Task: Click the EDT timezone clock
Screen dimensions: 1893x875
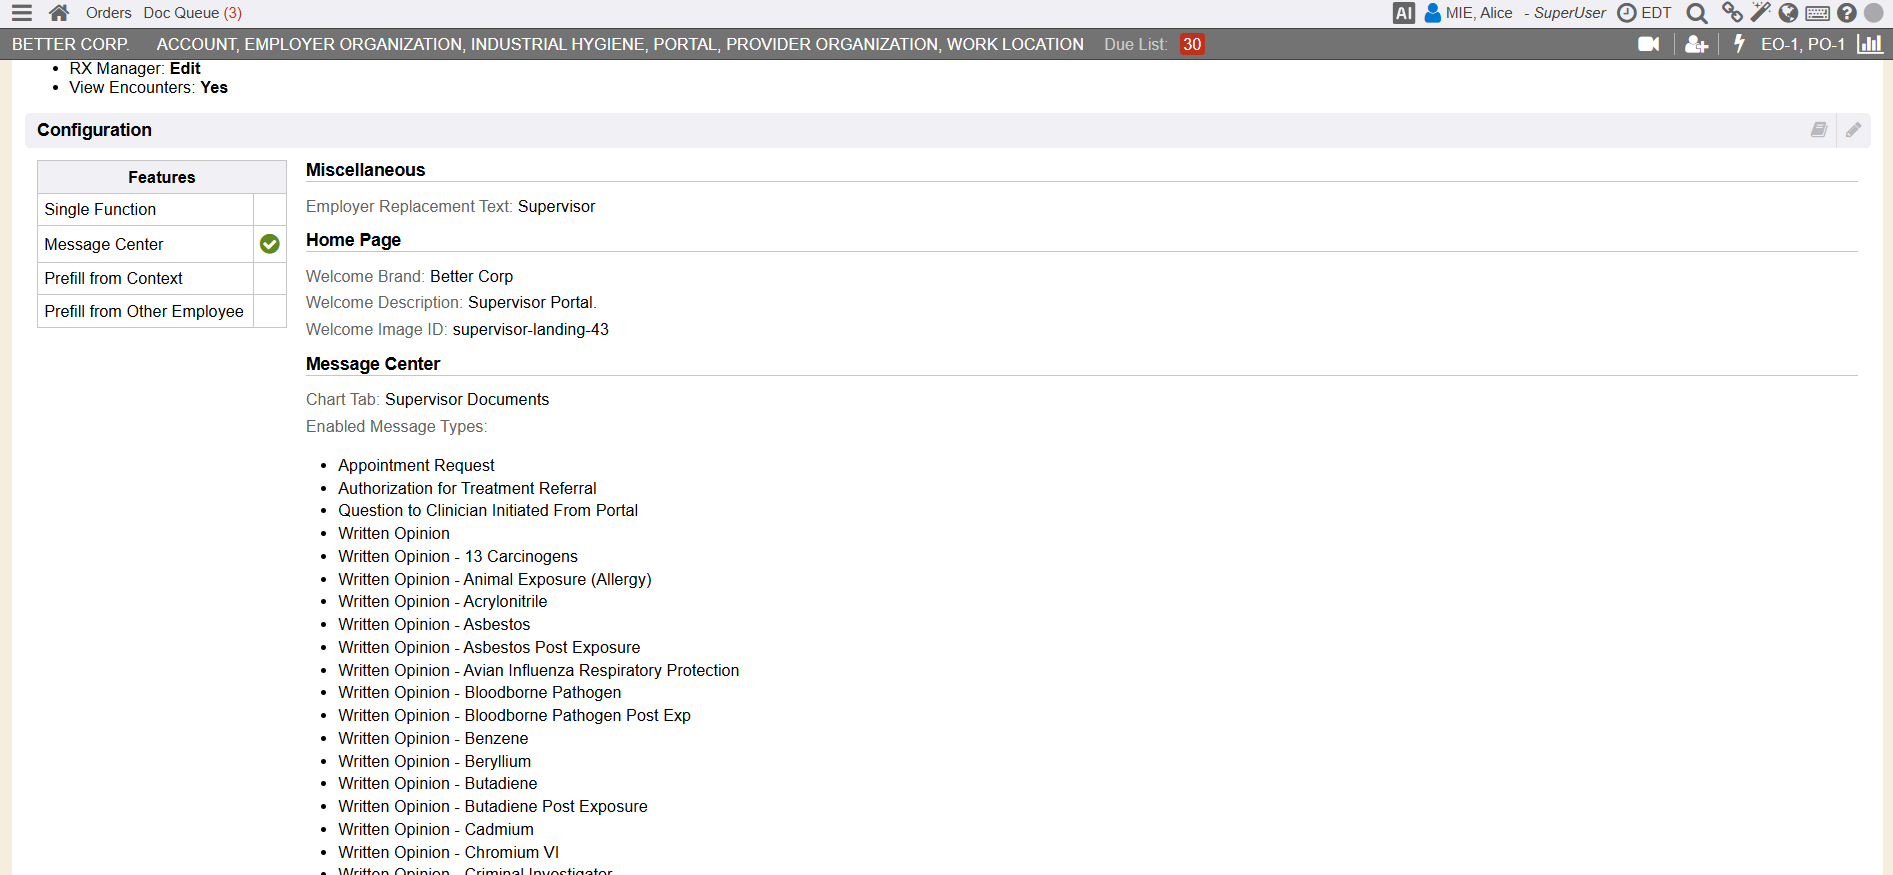Action: pos(1645,13)
